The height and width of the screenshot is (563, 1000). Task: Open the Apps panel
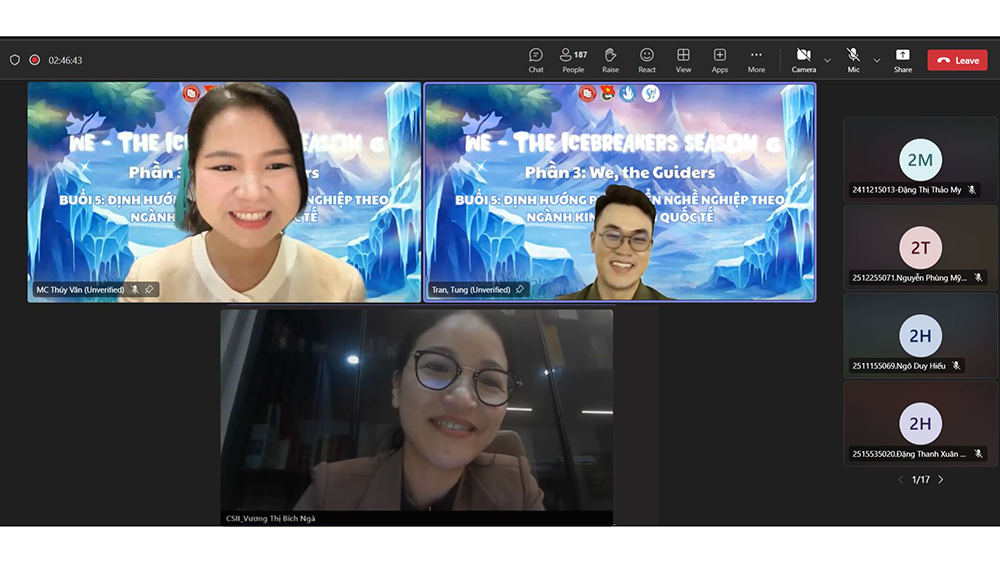click(x=720, y=60)
